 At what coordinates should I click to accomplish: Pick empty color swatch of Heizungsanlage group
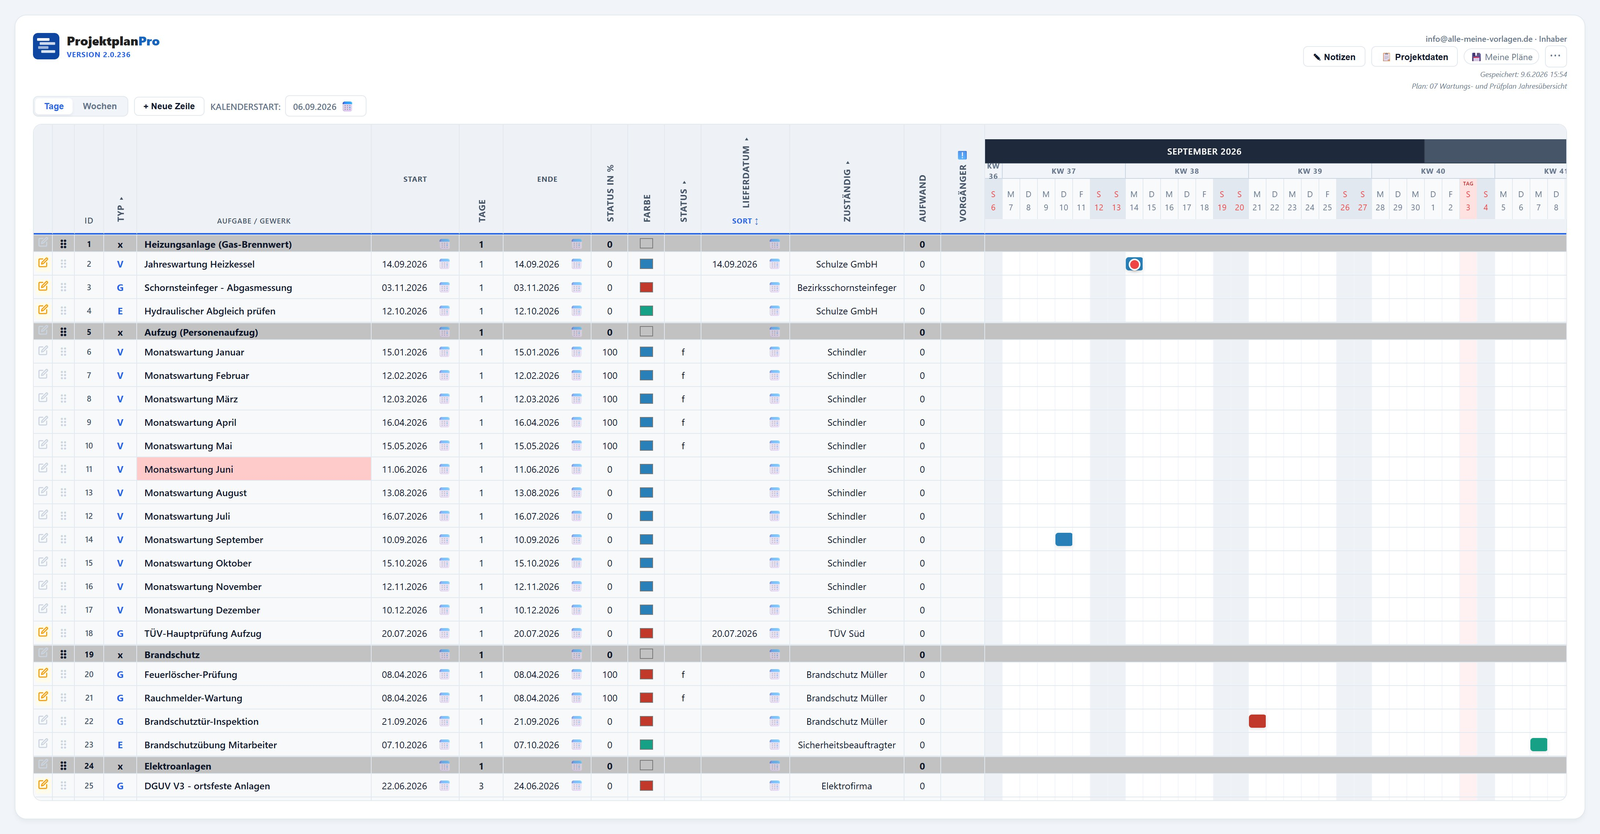tap(646, 244)
